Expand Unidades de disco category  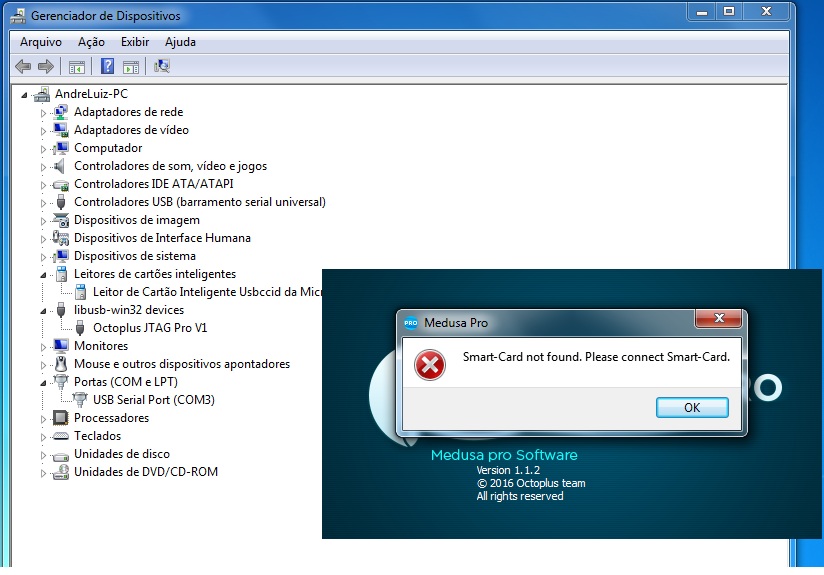point(44,455)
